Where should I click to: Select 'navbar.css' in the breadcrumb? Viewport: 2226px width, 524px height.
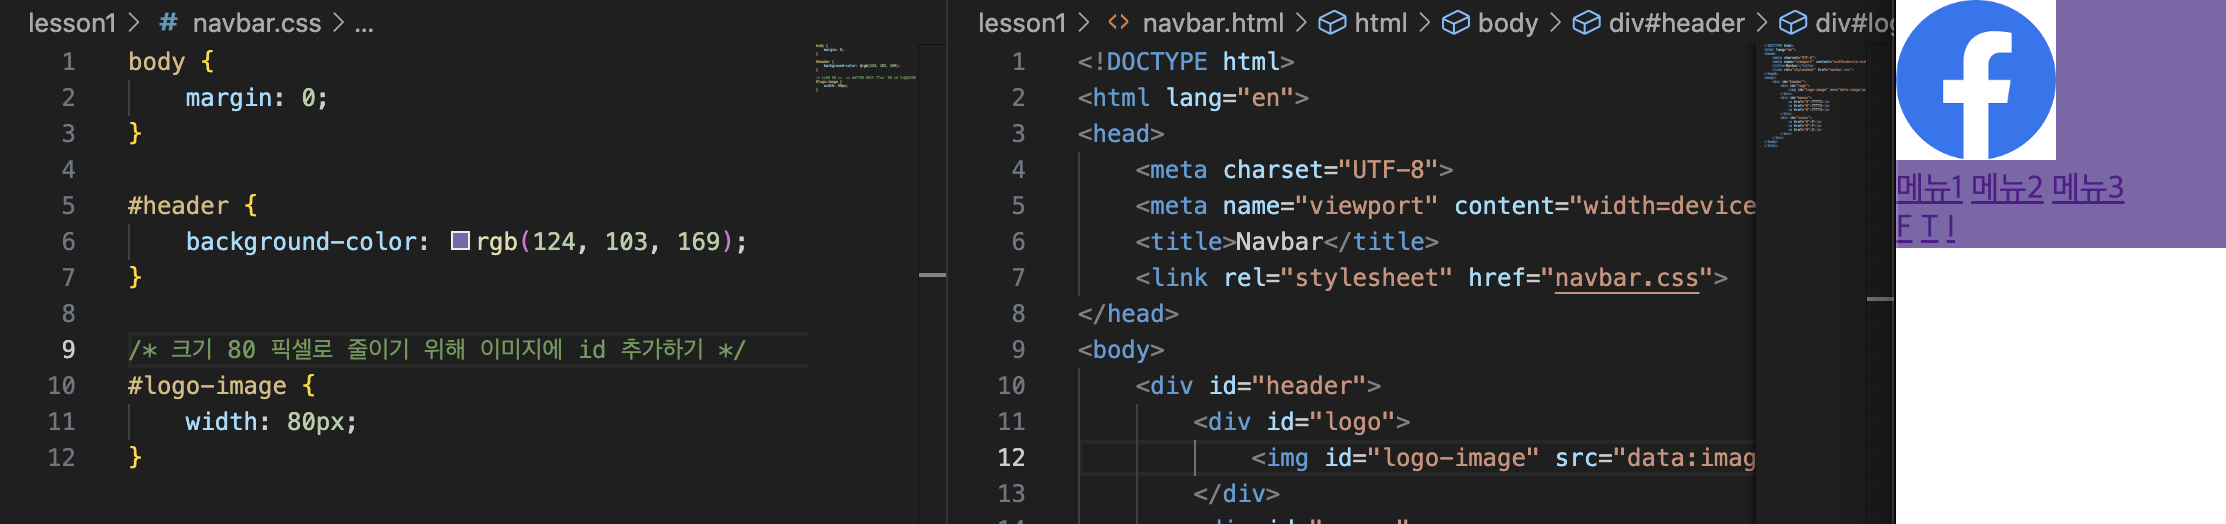click(256, 22)
